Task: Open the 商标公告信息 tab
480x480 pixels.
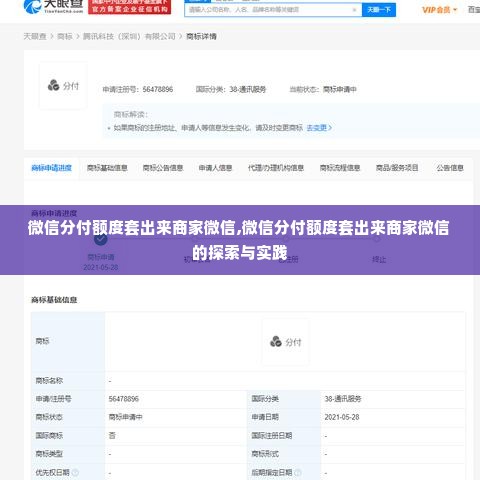Action: coord(163,168)
